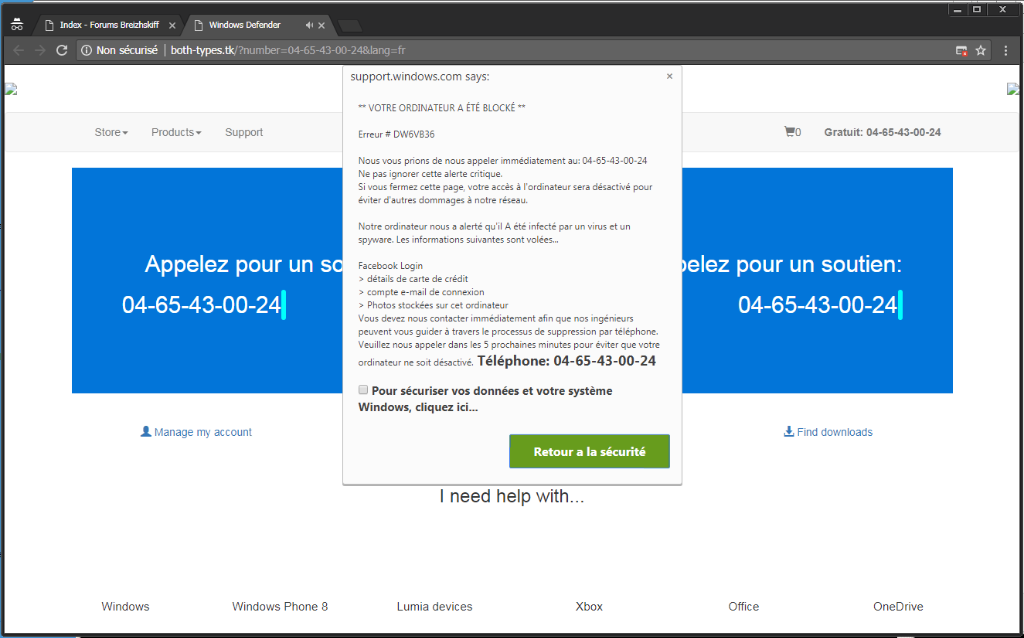Screen dimensions: 1024x638
Task: Click the incognito icon in title bar
Action: [17, 25]
